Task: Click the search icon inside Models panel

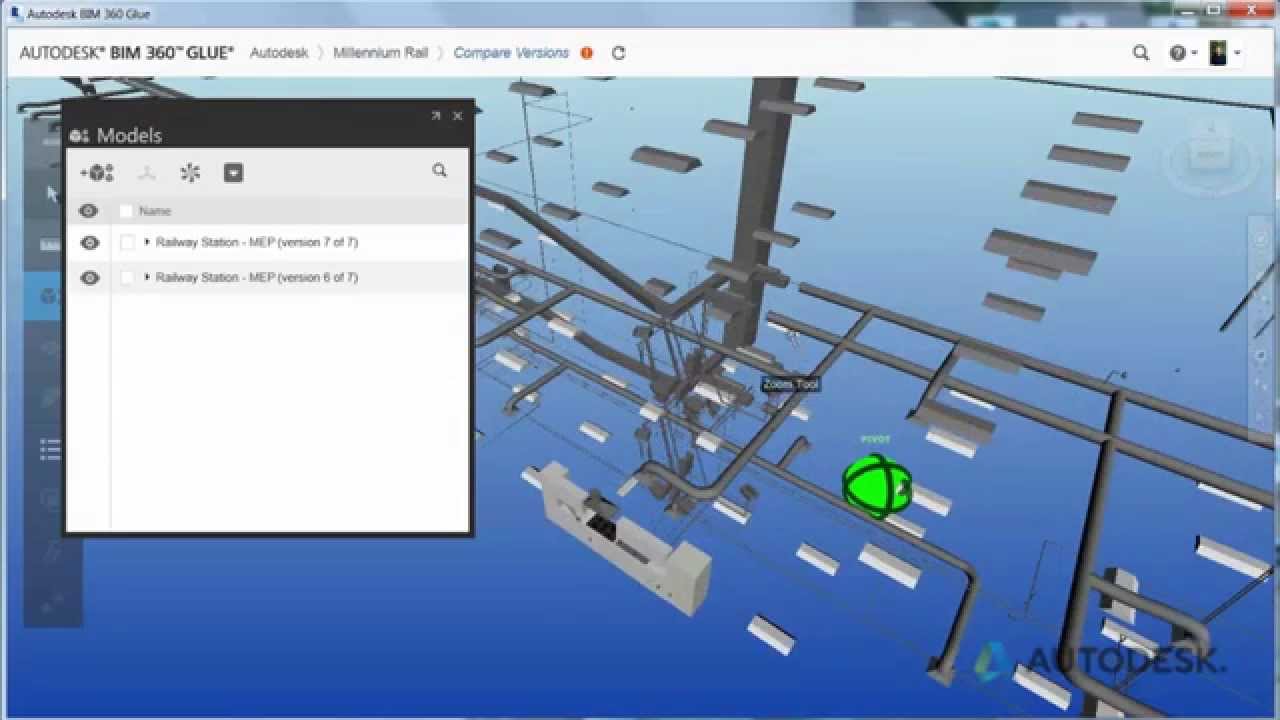Action: 439,171
